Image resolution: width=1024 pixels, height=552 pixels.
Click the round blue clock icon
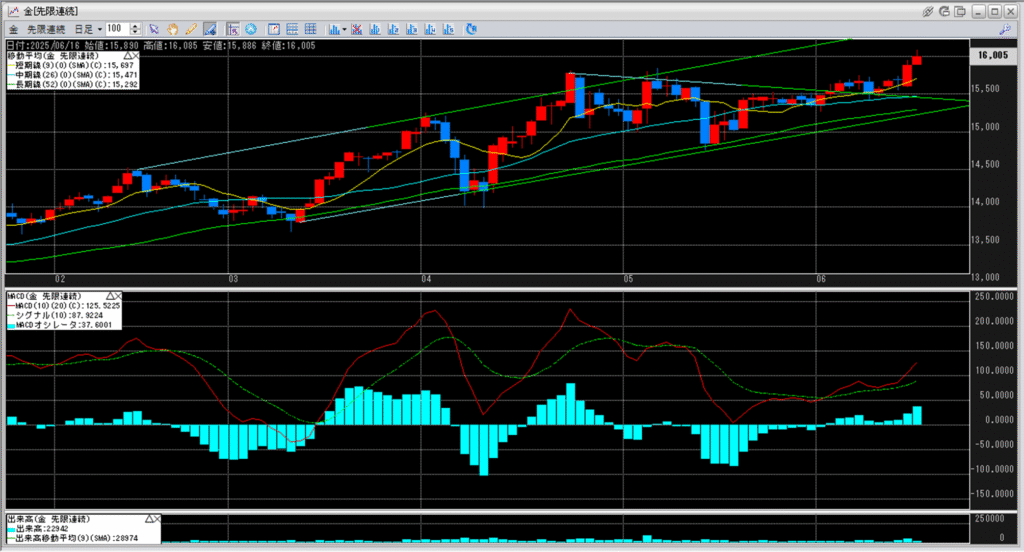(250, 29)
